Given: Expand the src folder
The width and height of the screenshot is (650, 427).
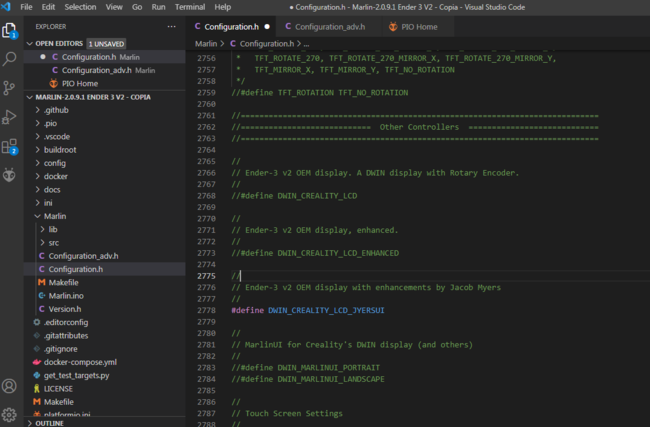Looking at the screenshot, I should 54,242.
